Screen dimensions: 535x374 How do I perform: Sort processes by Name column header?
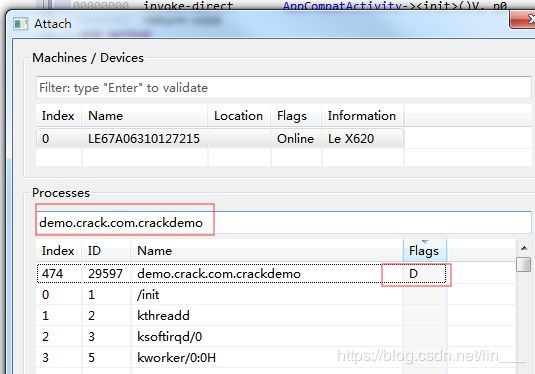[x=267, y=251]
